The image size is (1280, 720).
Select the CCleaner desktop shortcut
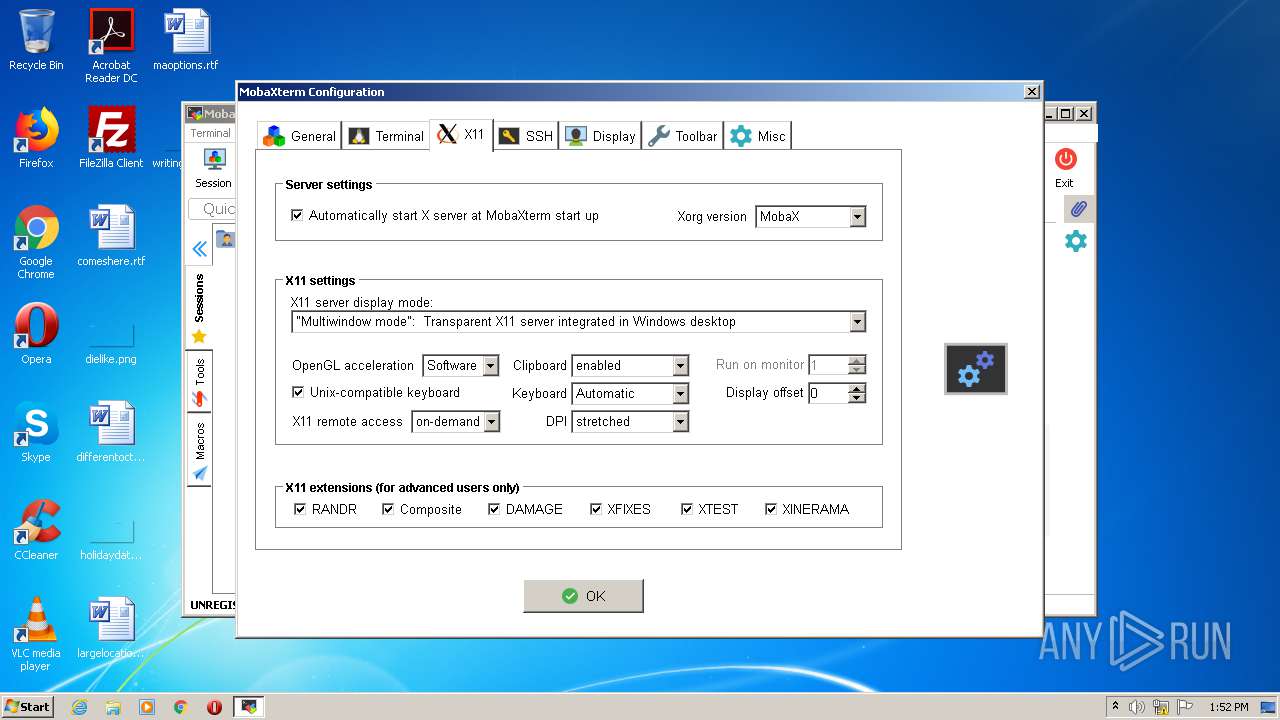36,530
